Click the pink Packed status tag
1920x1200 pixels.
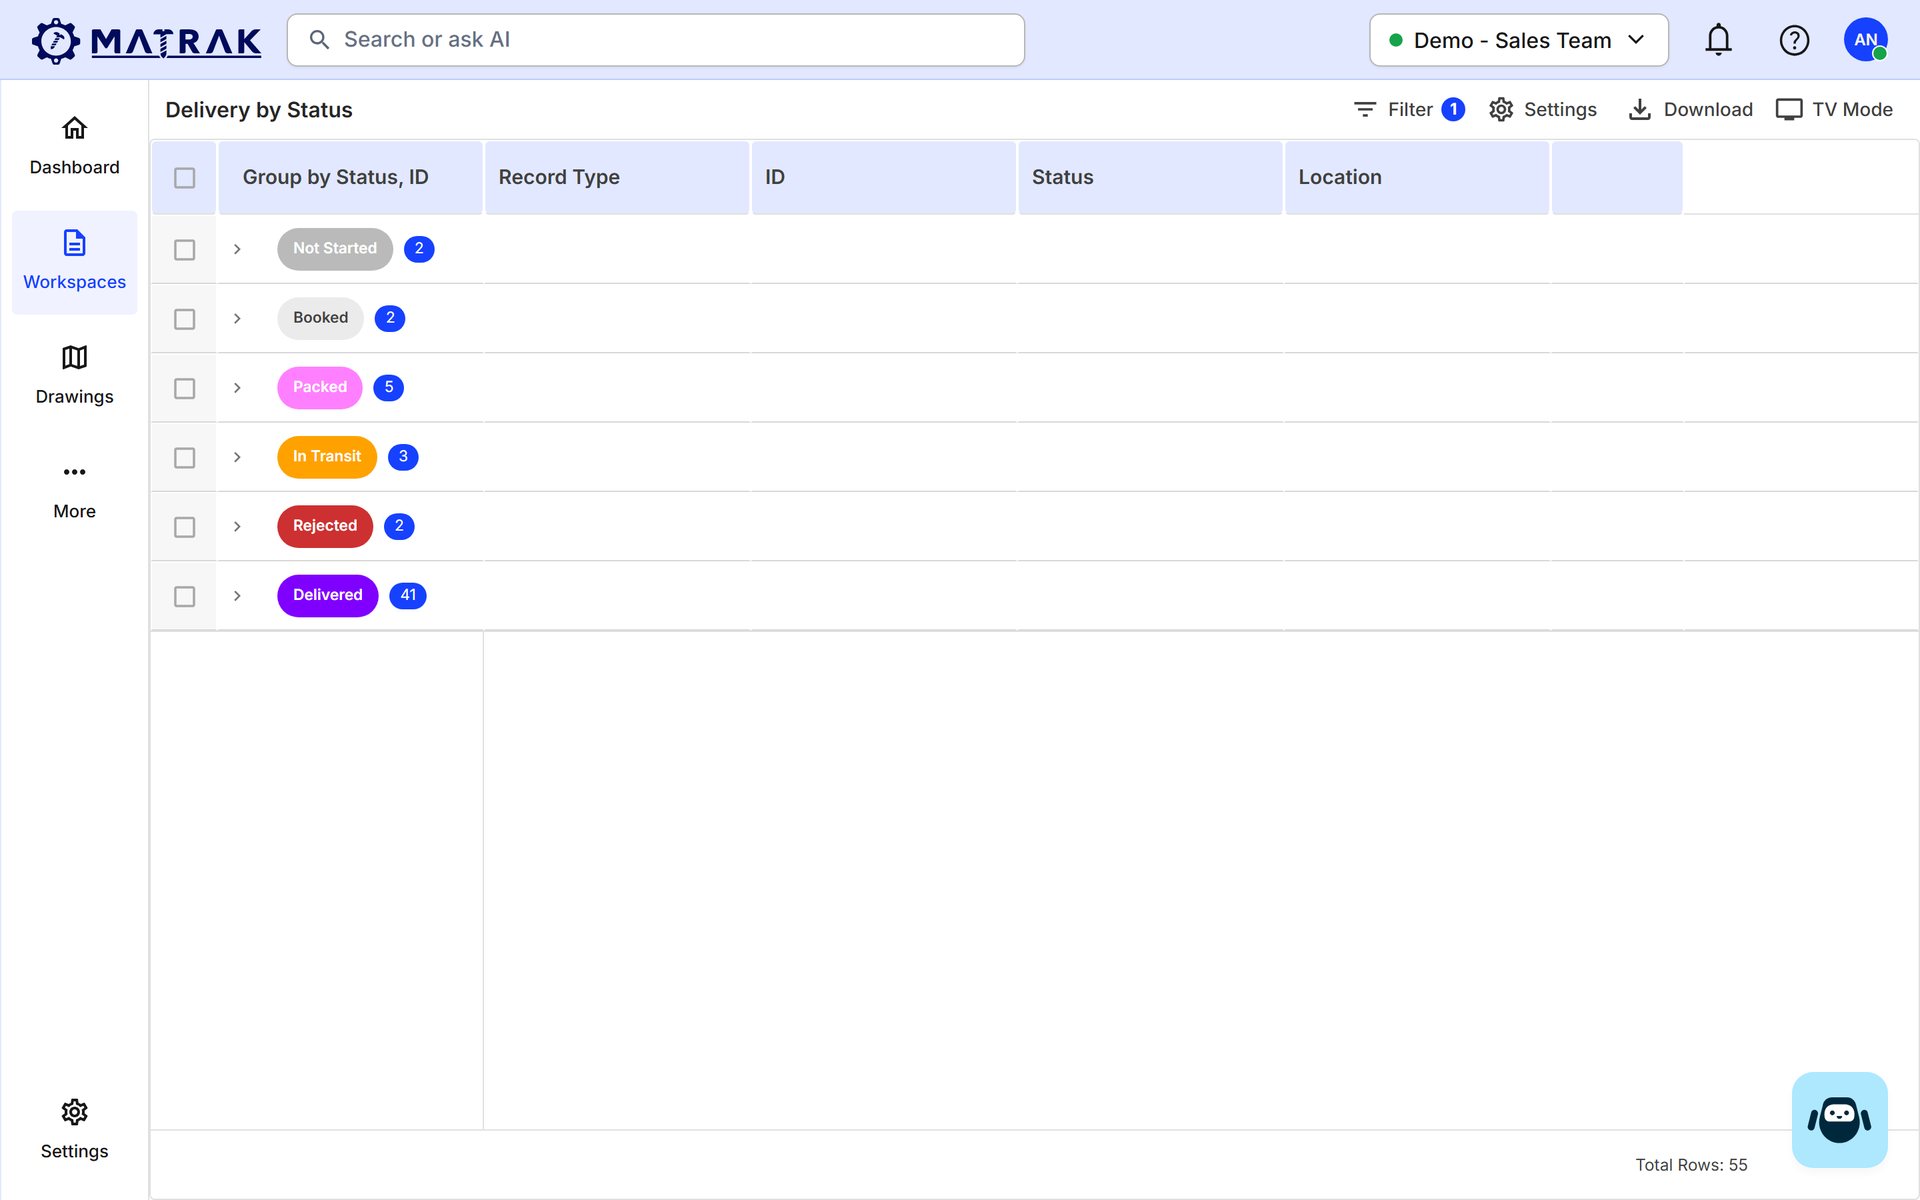(320, 387)
